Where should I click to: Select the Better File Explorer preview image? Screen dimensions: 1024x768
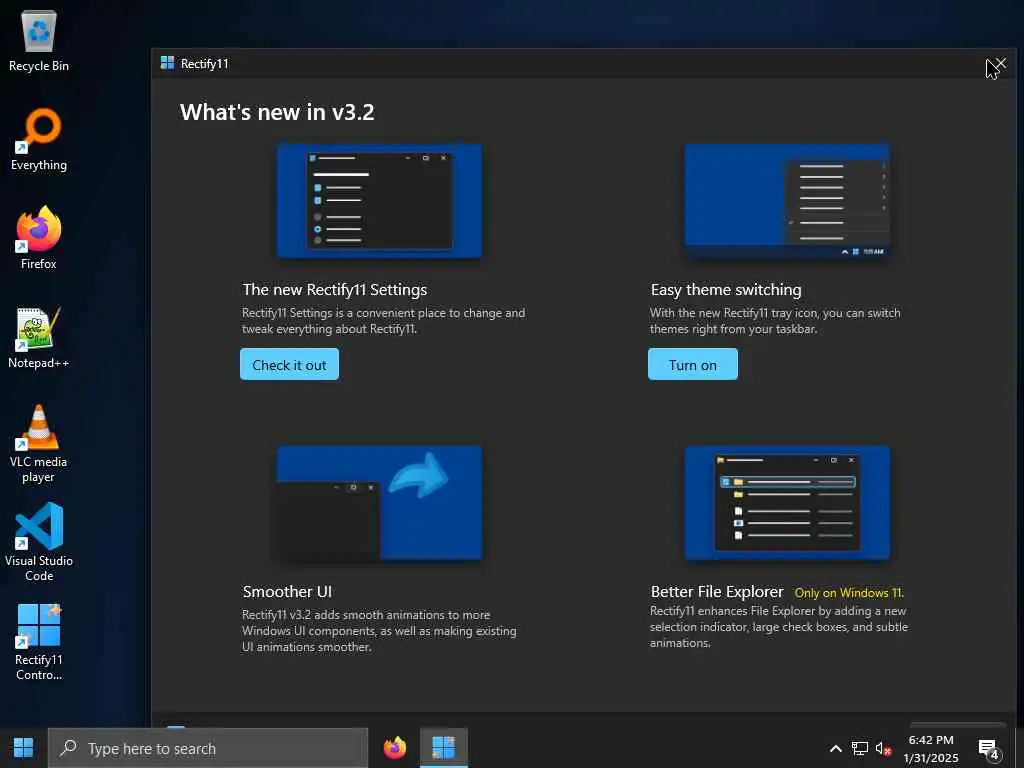(x=787, y=503)
